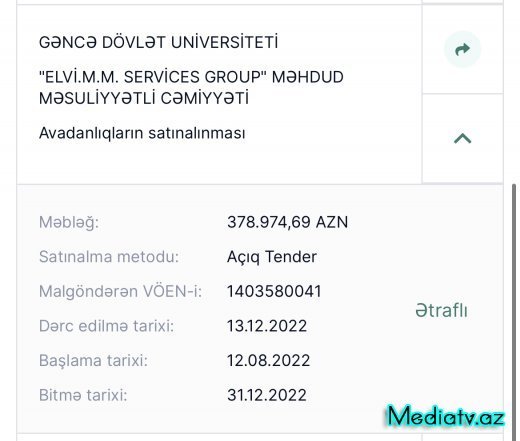Click the amount 378.974,69 AZN

287,222
